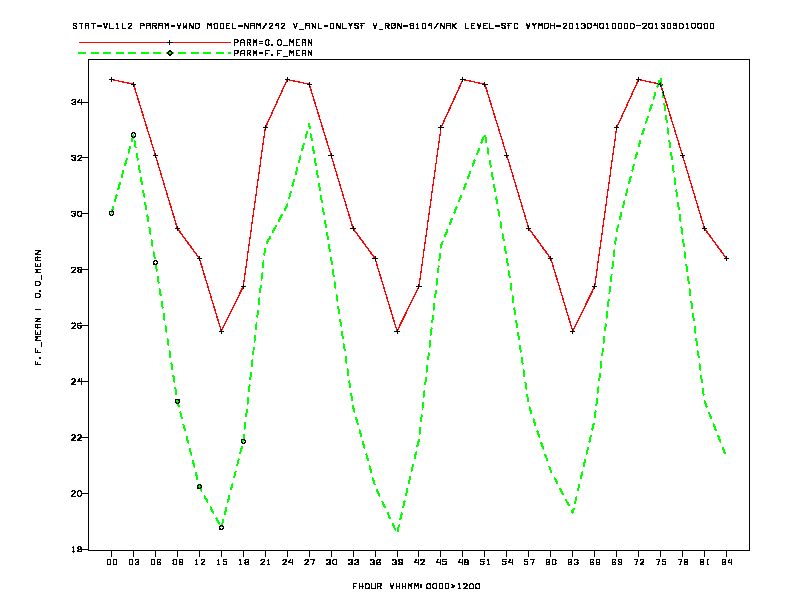The height and width of the screenshot is (612, 792).
Task: Click the x-axis tick label 27
Action: [x=309, y=562]
